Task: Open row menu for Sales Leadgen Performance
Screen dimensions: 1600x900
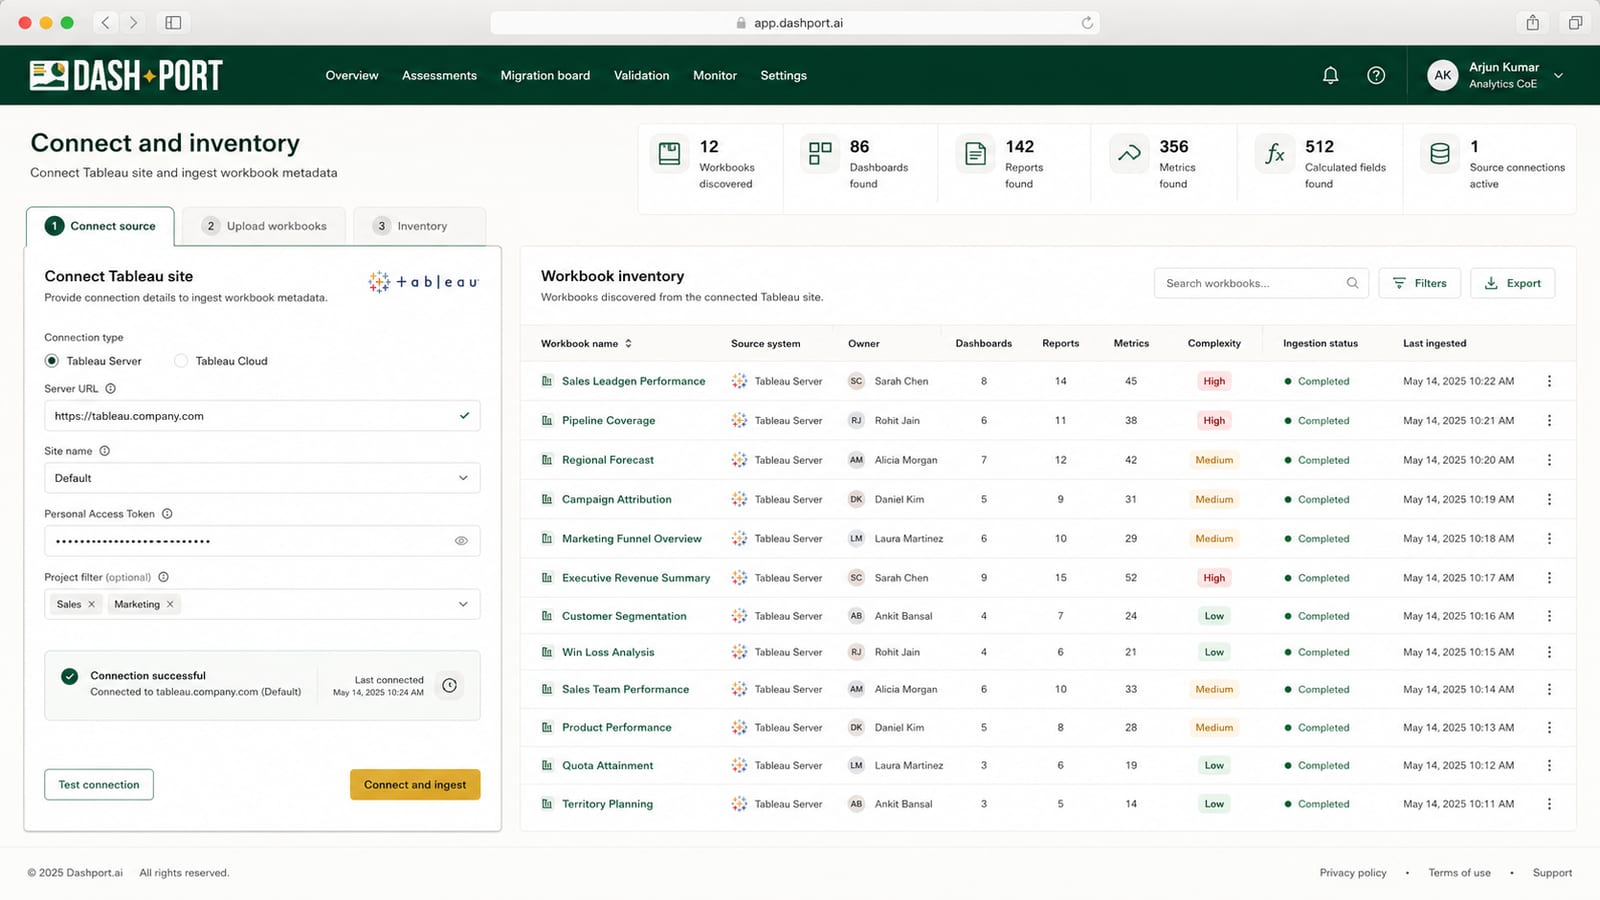Action: pyautogui.click(x=1549, y=381)
